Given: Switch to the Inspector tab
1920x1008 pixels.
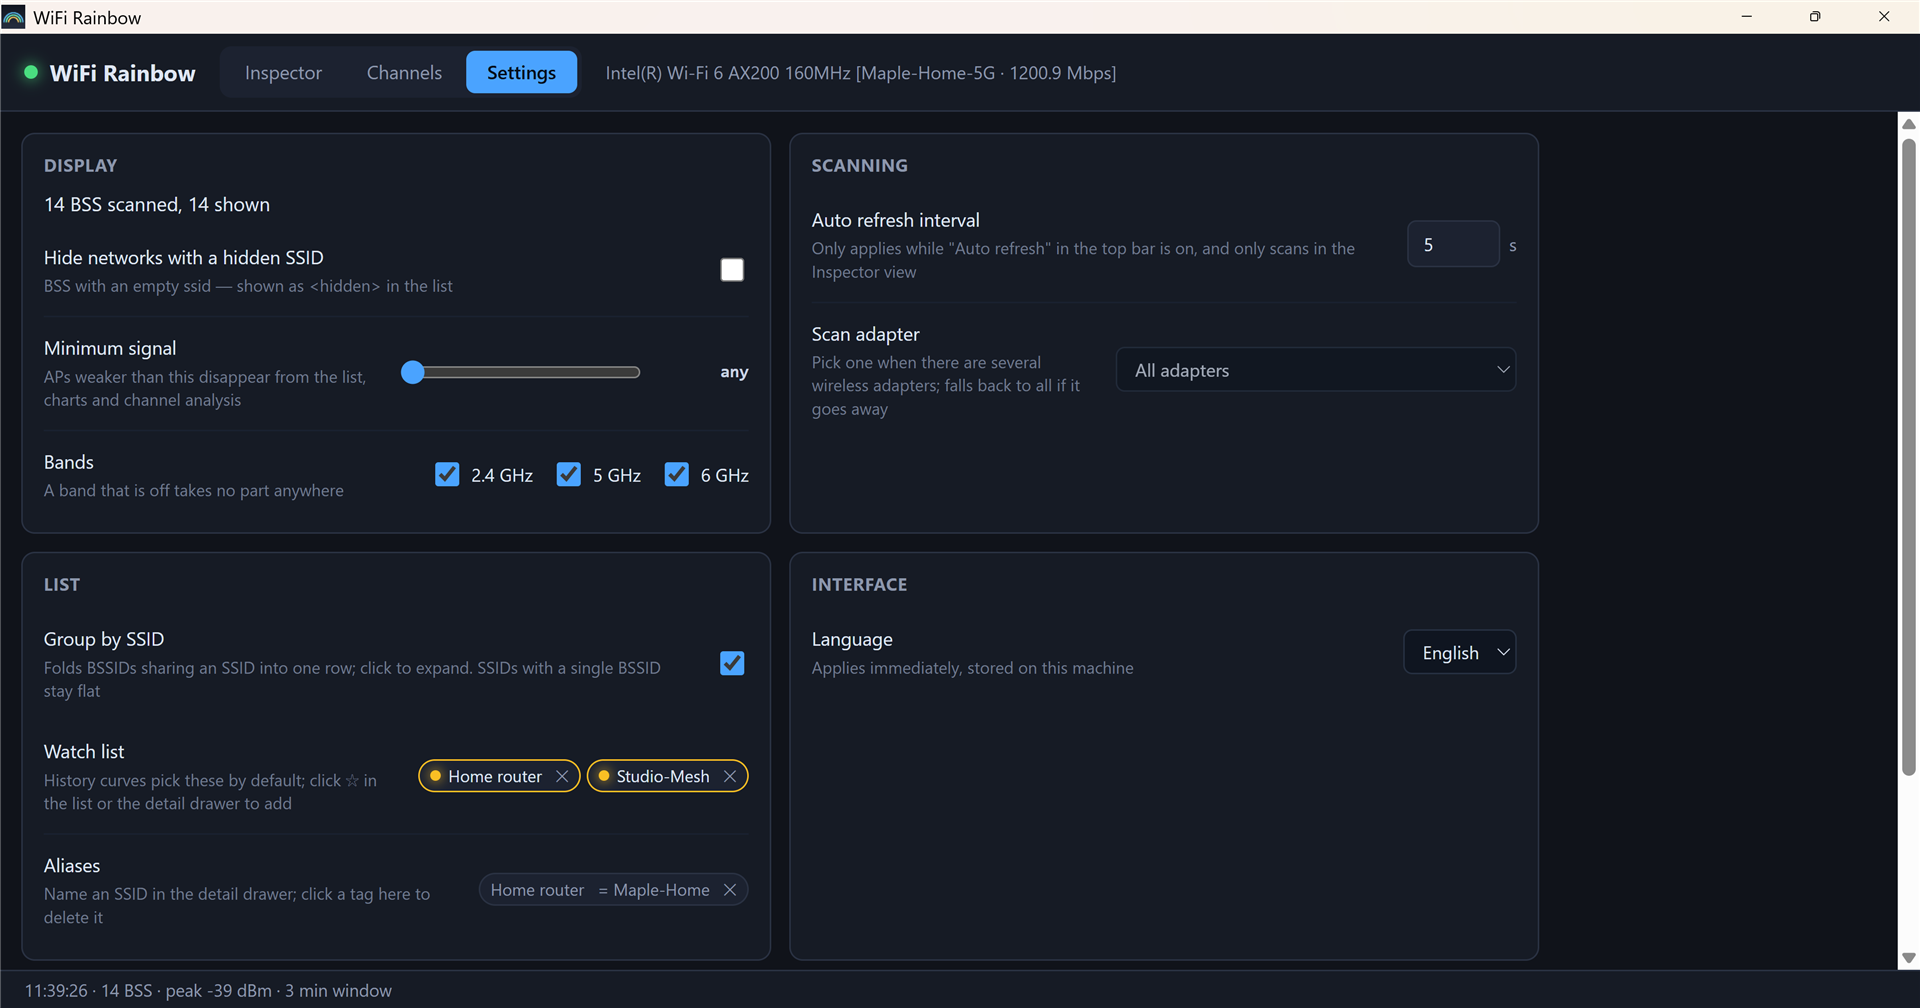Looking at the screenshot, I should (283, 72).
